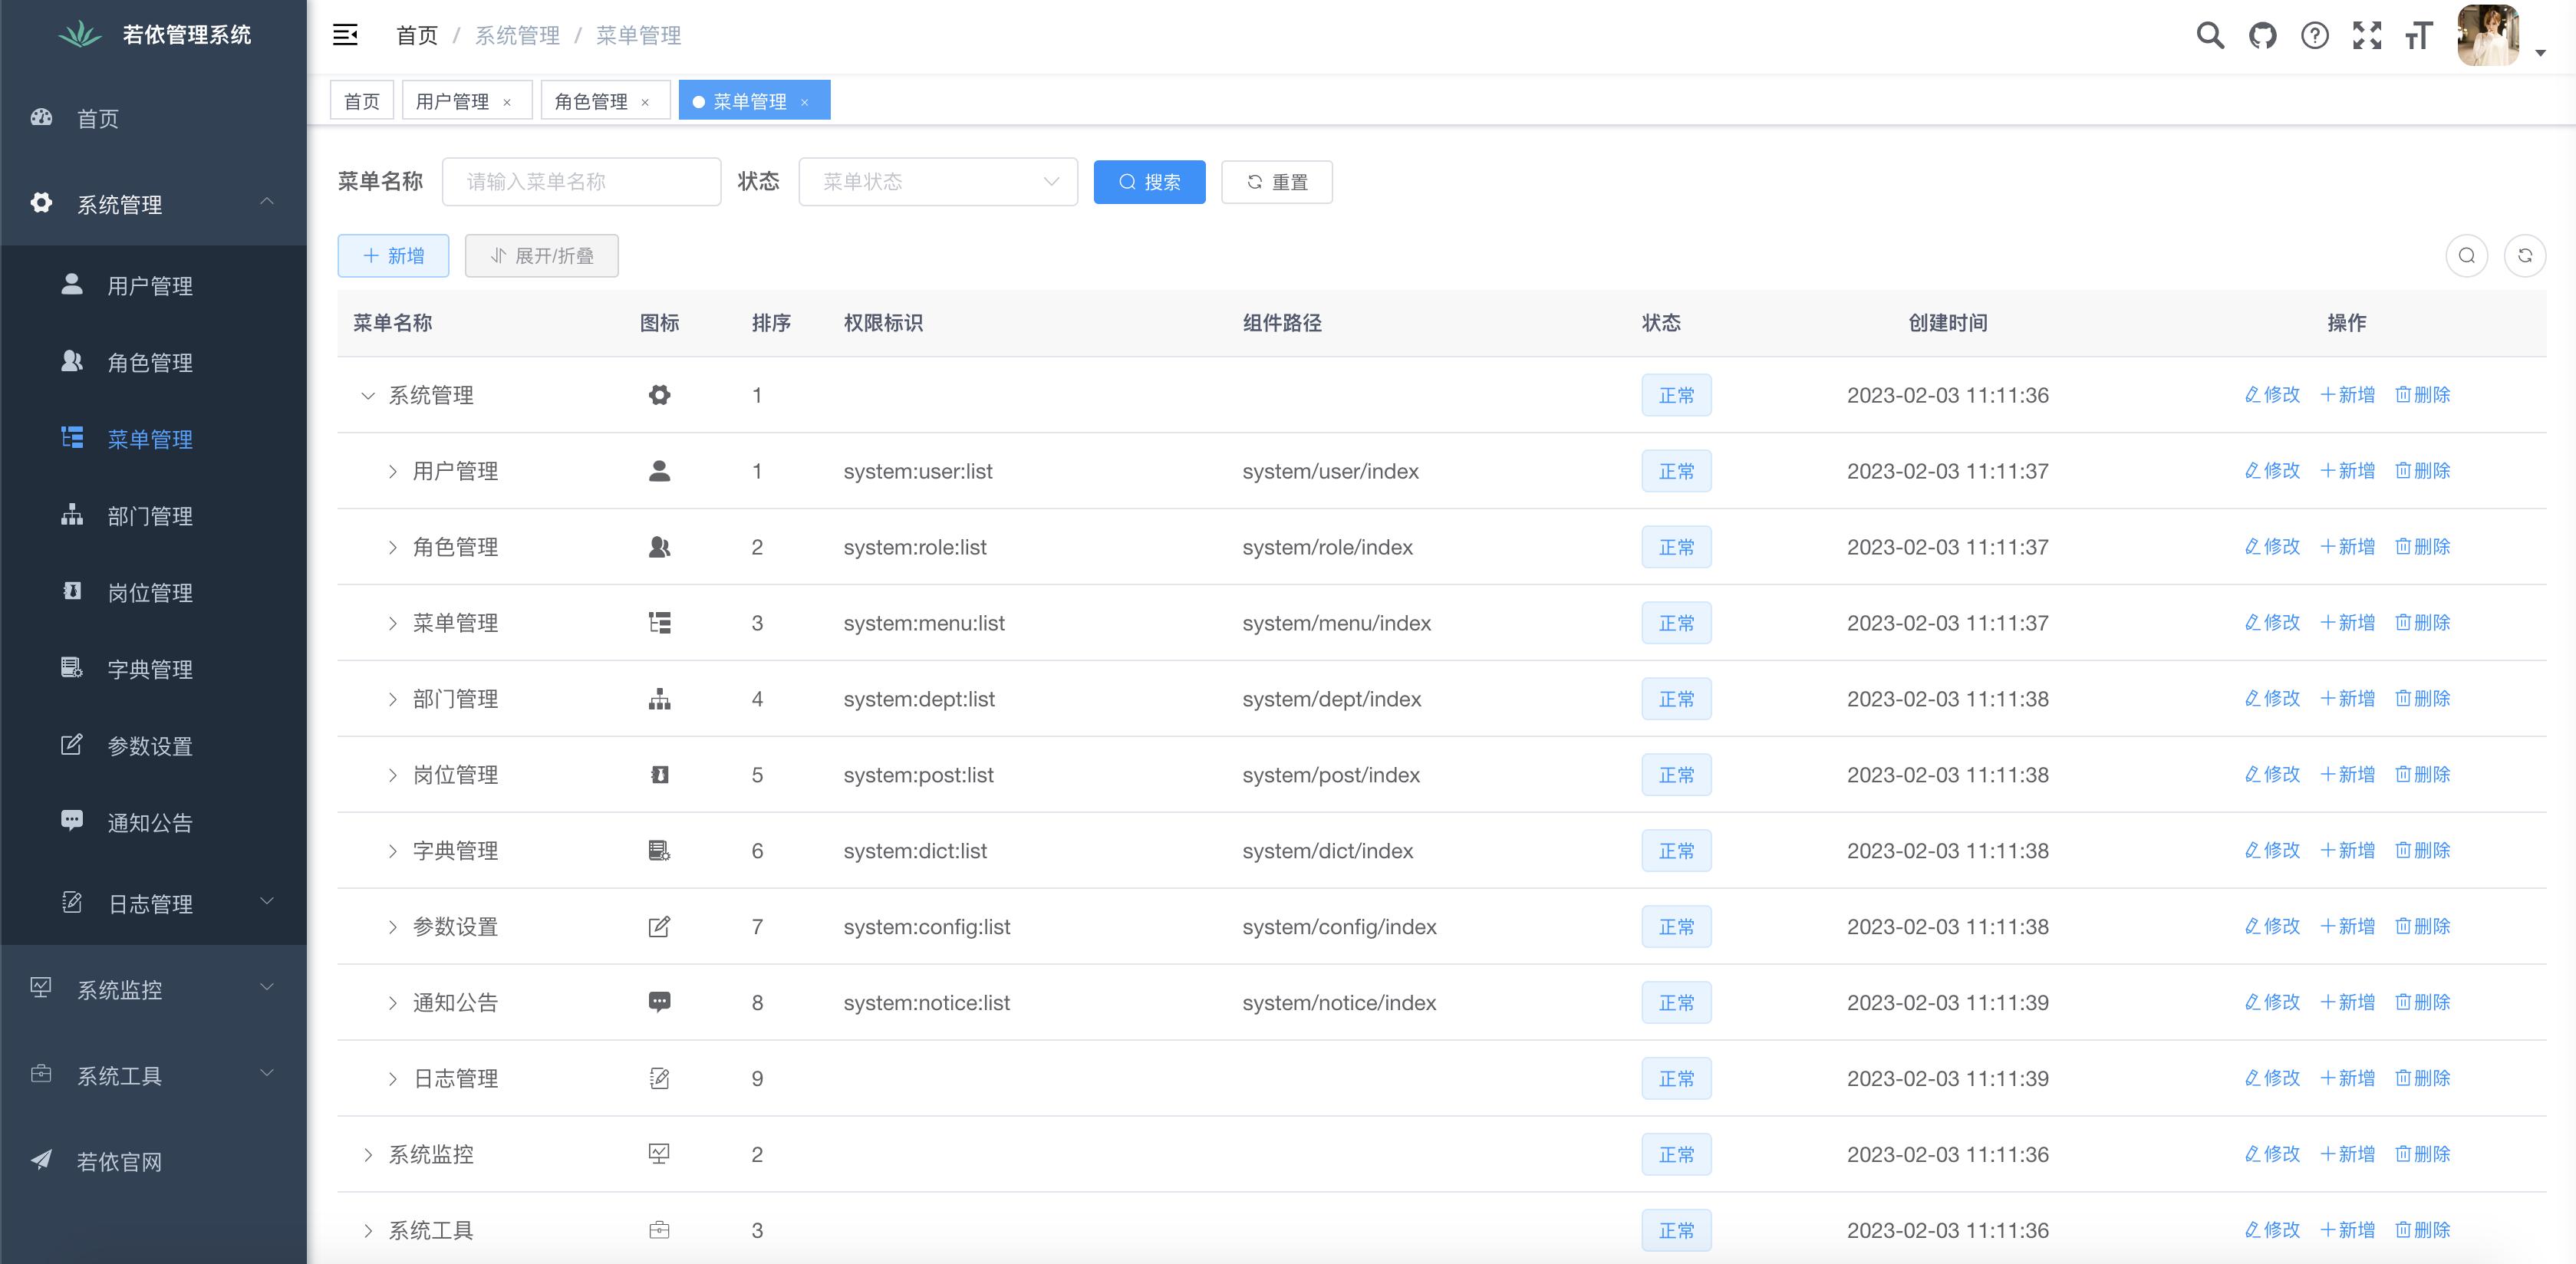The image size is (2576, 1264).
Task: Click the 菜单名称 input field
Action: [582, 181]
